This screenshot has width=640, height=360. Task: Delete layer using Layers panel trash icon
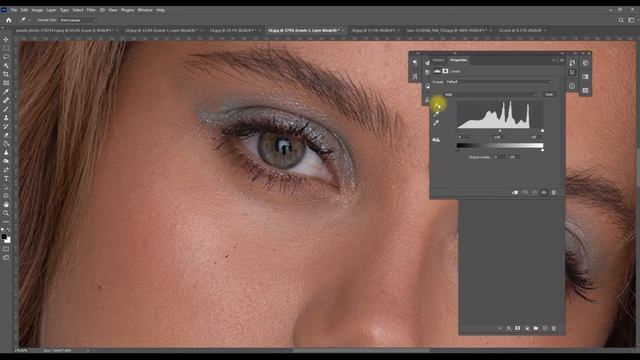(554, 328)
